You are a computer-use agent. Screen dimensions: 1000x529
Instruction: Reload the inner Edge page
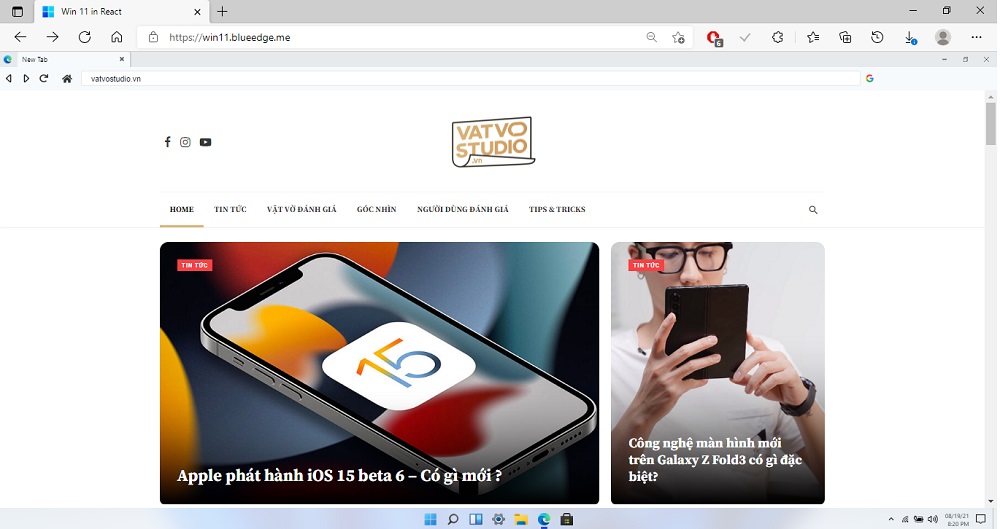44,78
